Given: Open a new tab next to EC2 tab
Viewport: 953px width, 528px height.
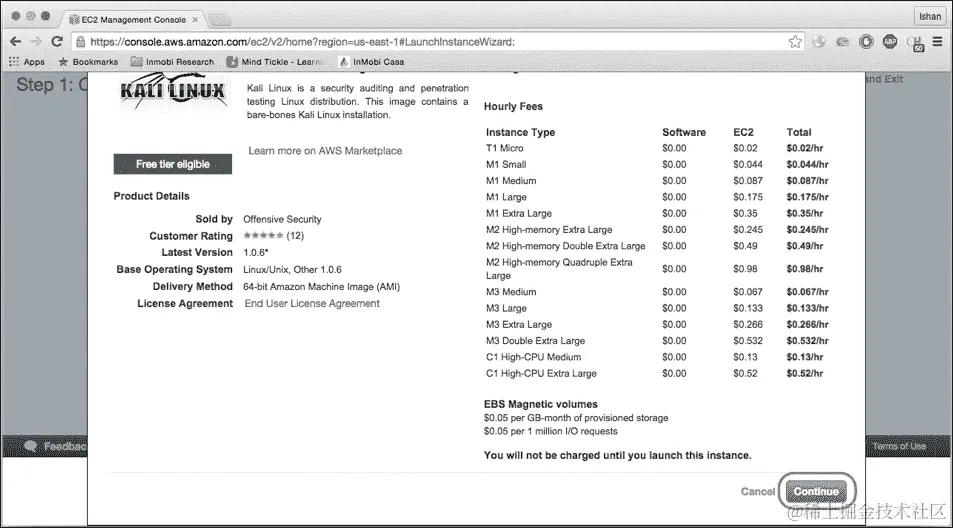Looking at the screenshot, I should coord(219,20).
